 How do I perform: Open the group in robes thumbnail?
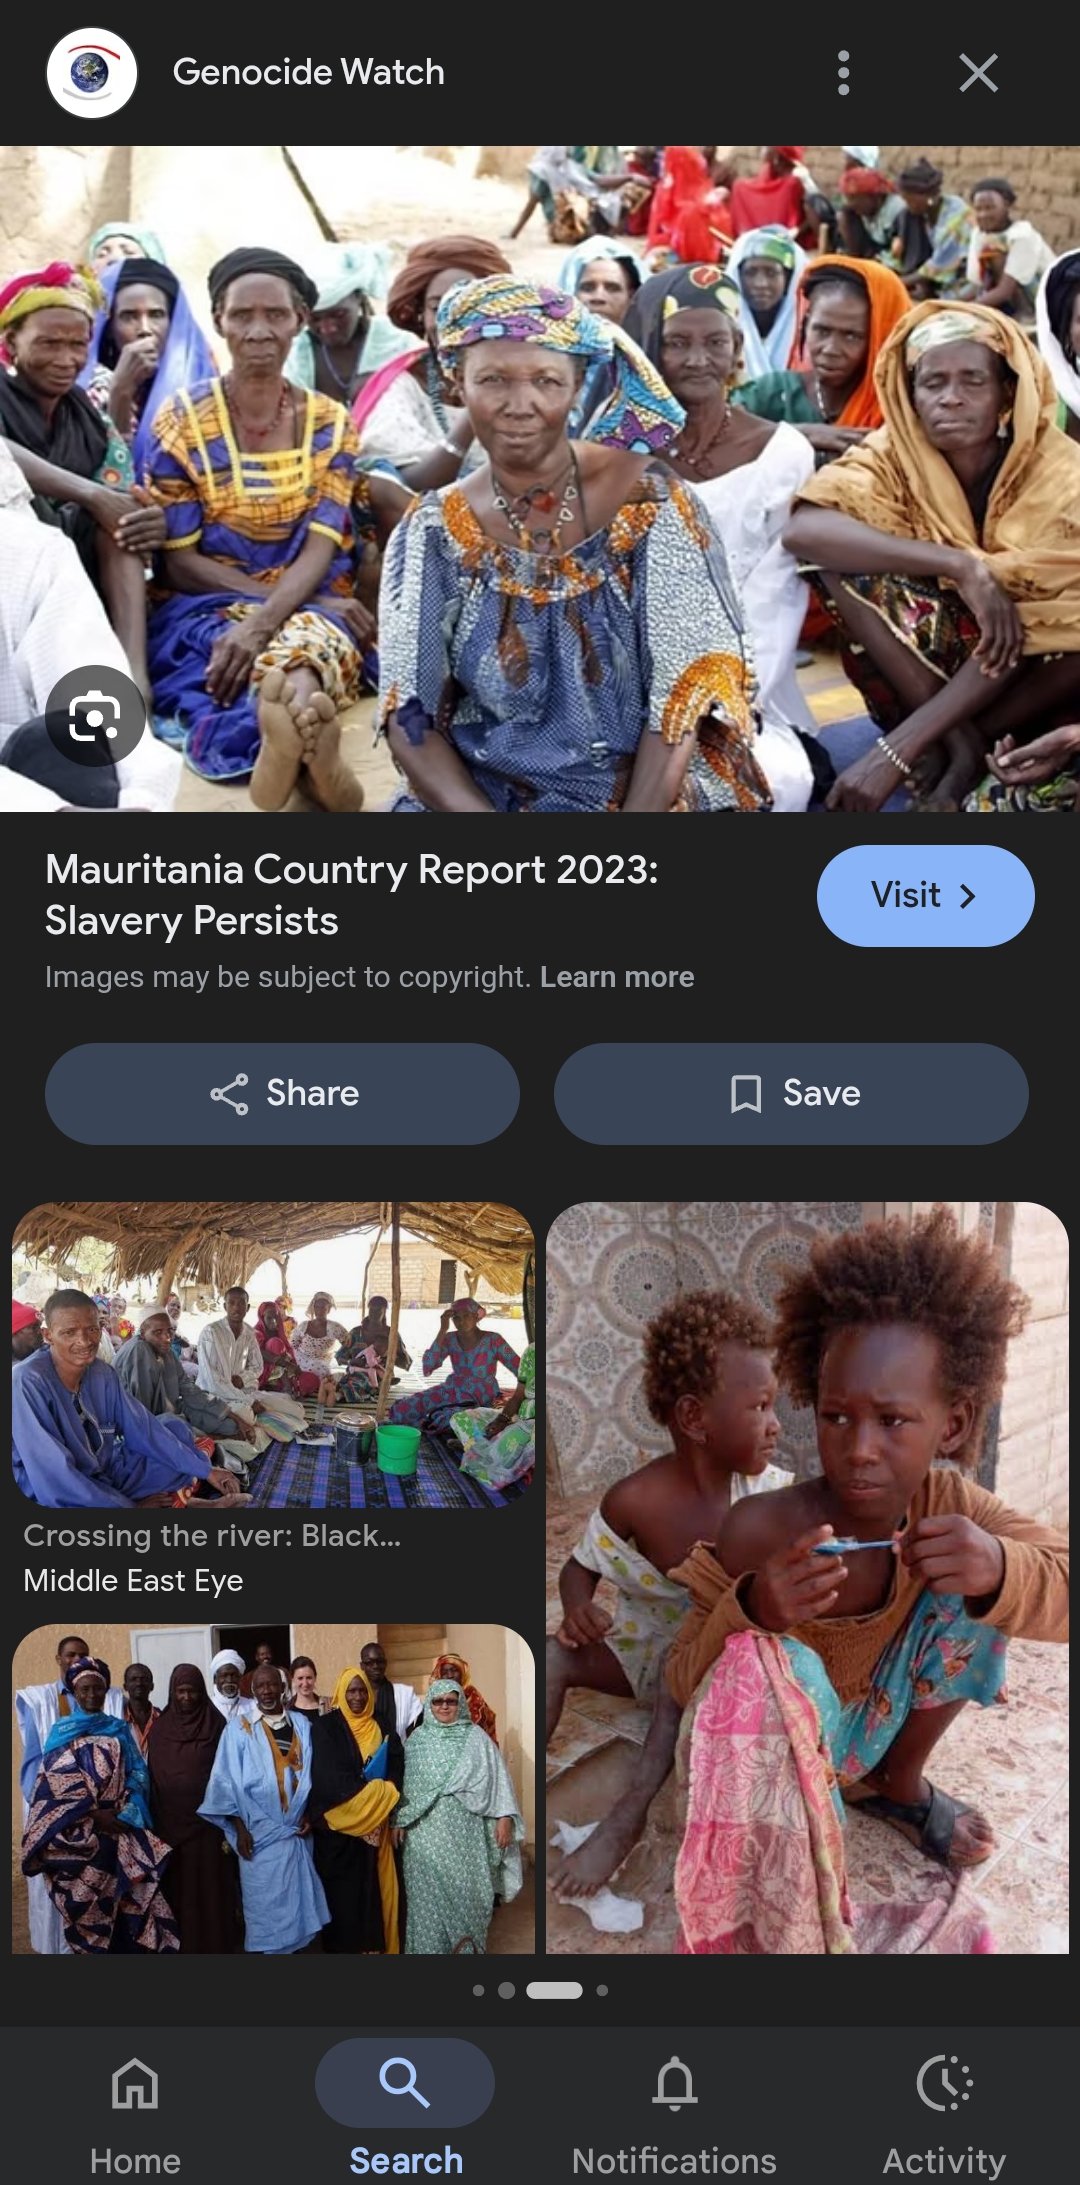(x=273, y=1788)
